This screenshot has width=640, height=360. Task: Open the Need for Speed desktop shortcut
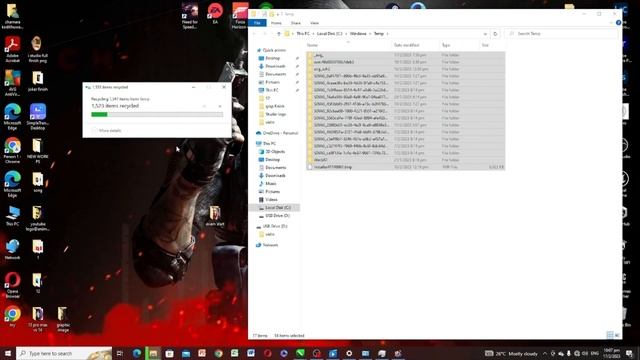190,16
